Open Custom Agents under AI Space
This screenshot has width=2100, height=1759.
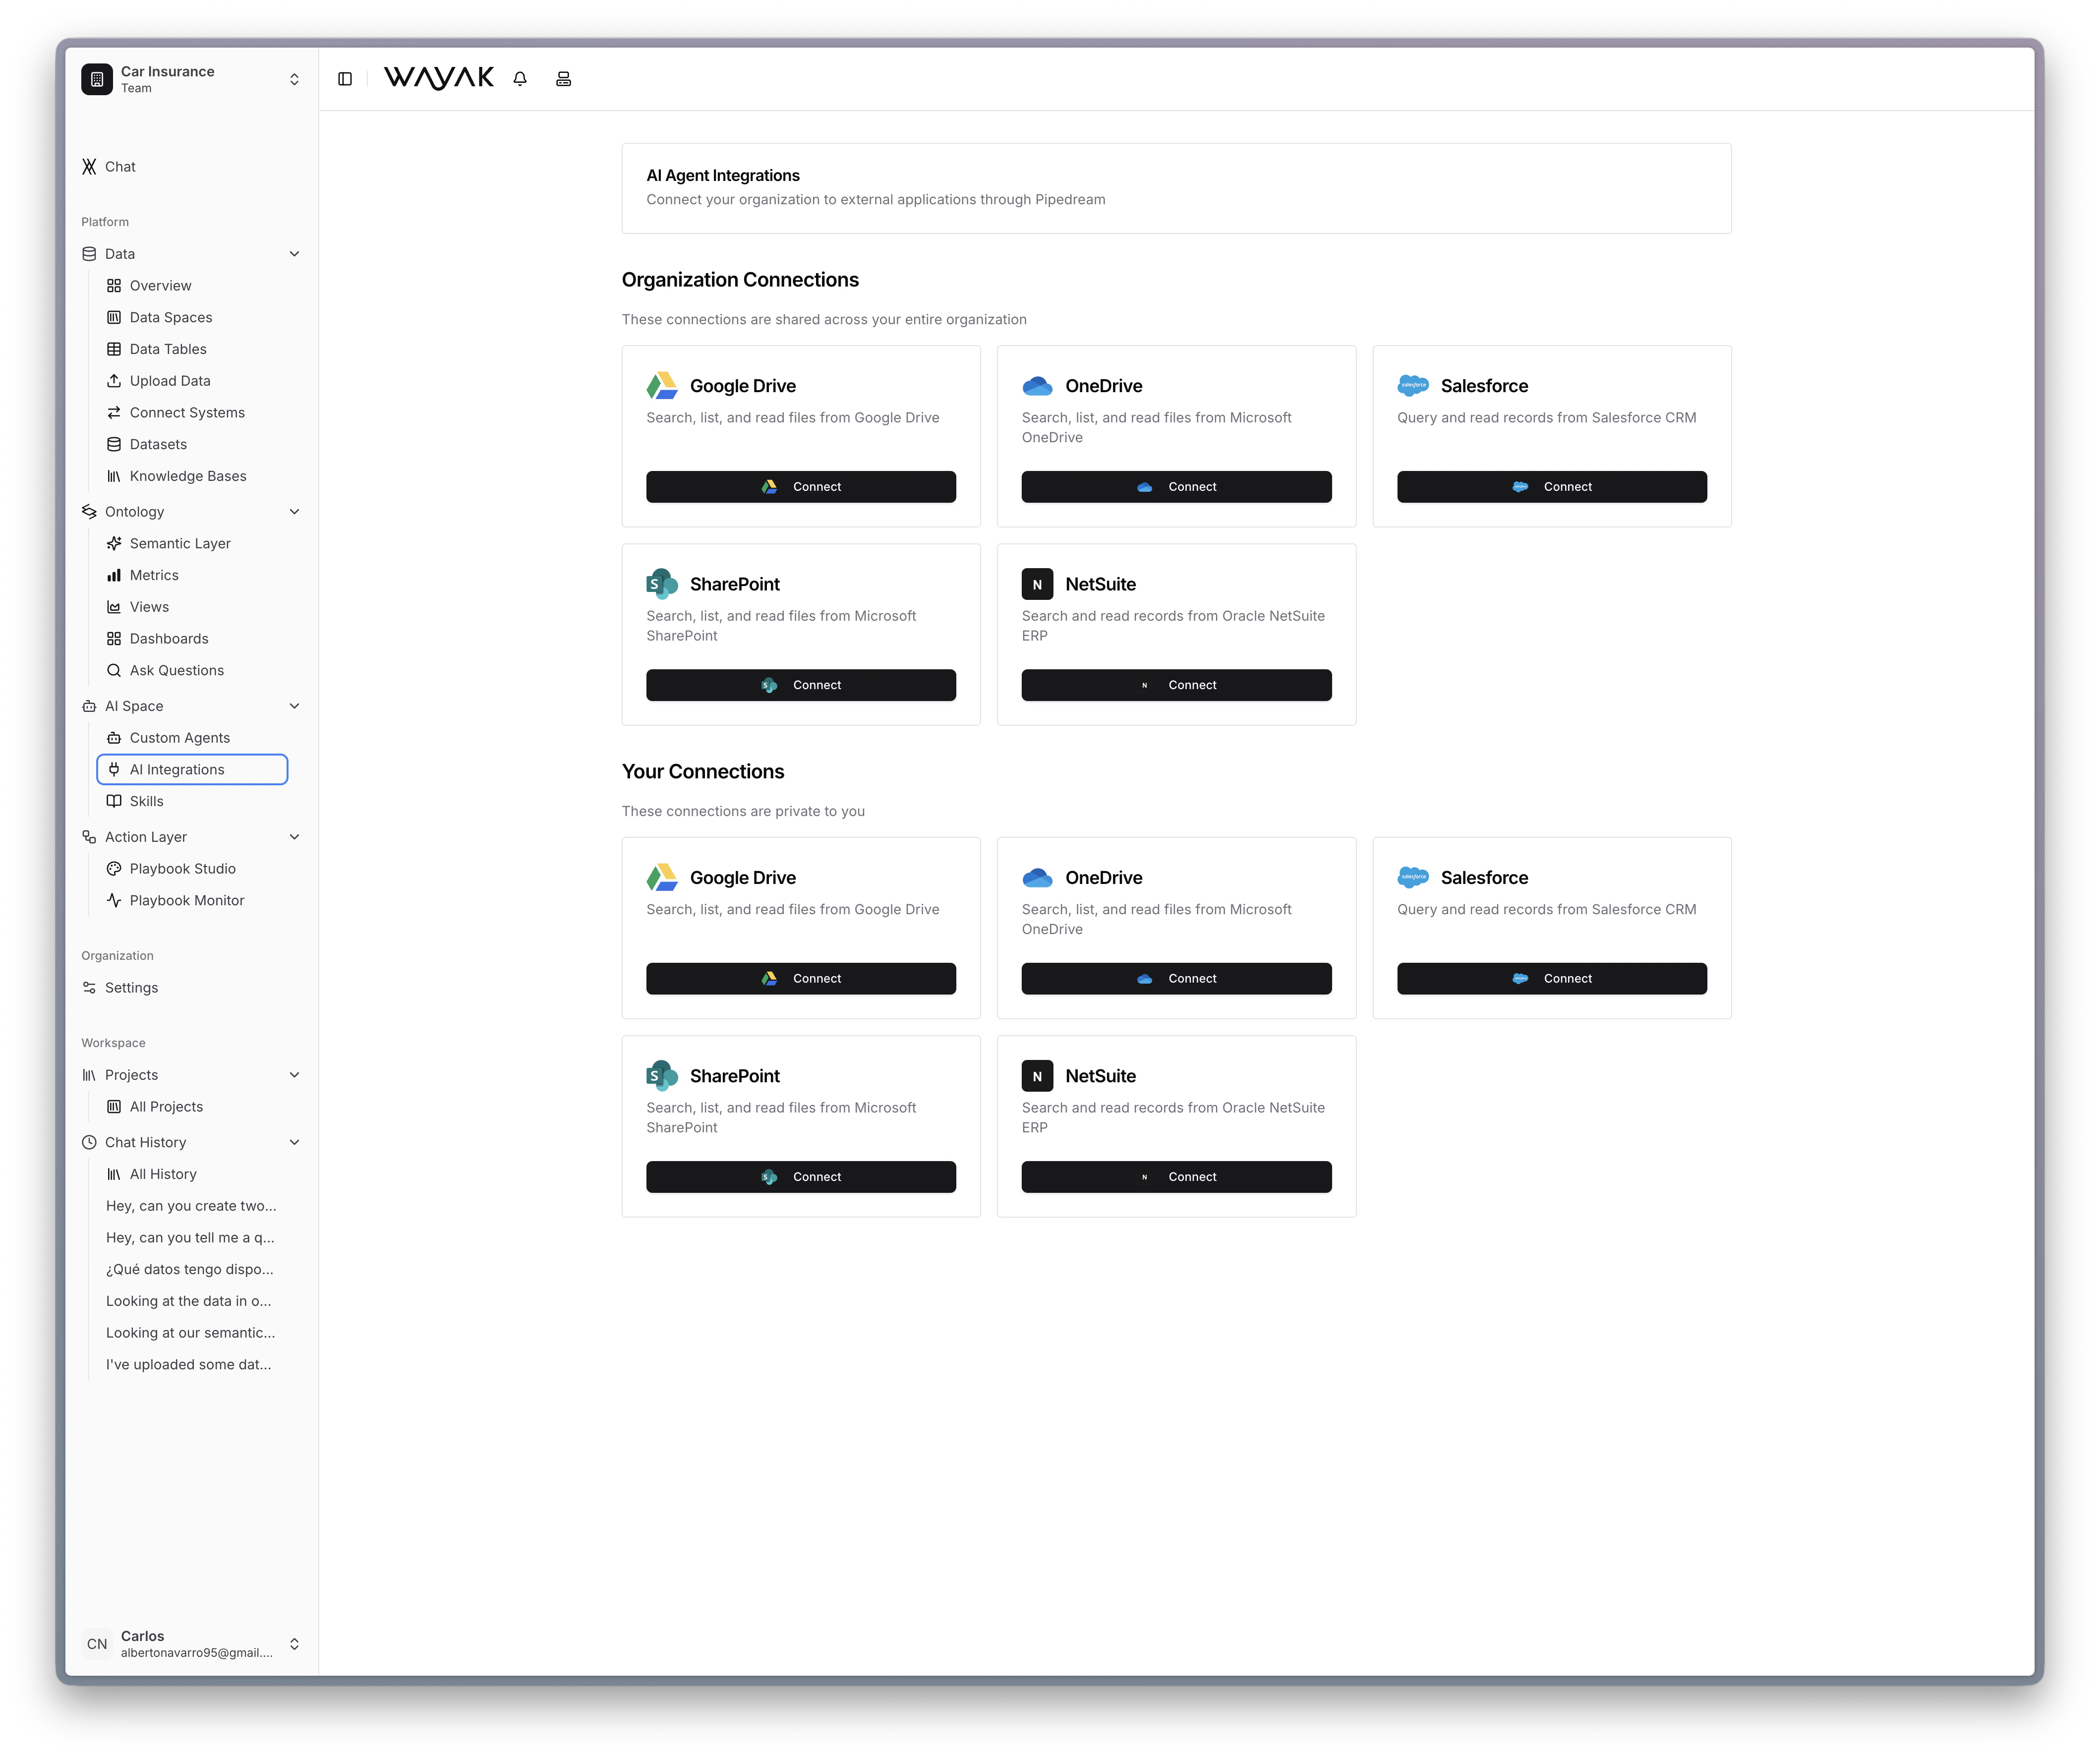click(180, 737)
